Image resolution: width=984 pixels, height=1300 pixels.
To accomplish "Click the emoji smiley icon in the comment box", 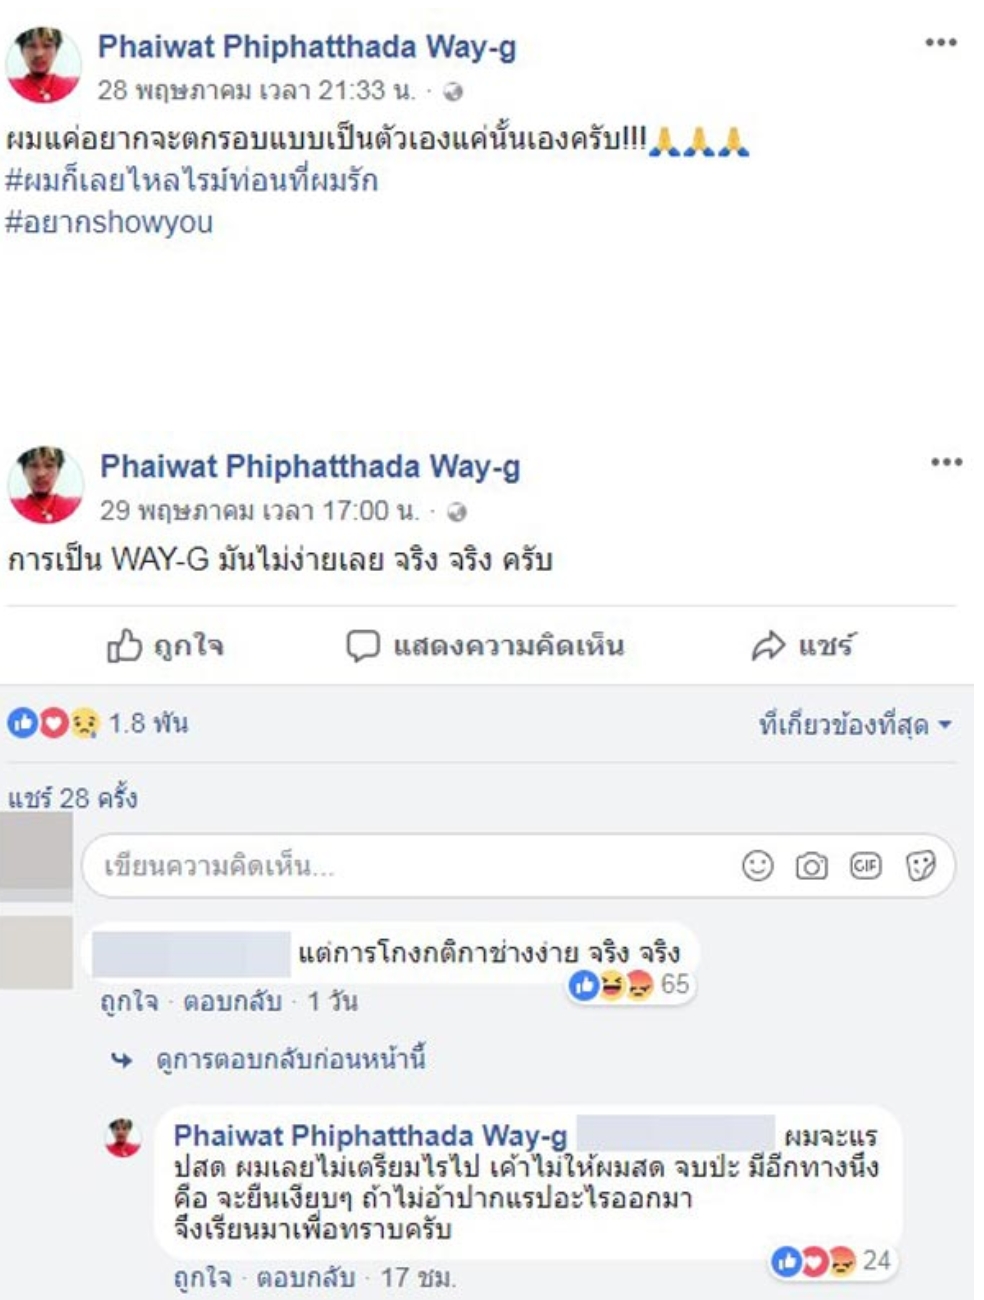I will point(757,865).
